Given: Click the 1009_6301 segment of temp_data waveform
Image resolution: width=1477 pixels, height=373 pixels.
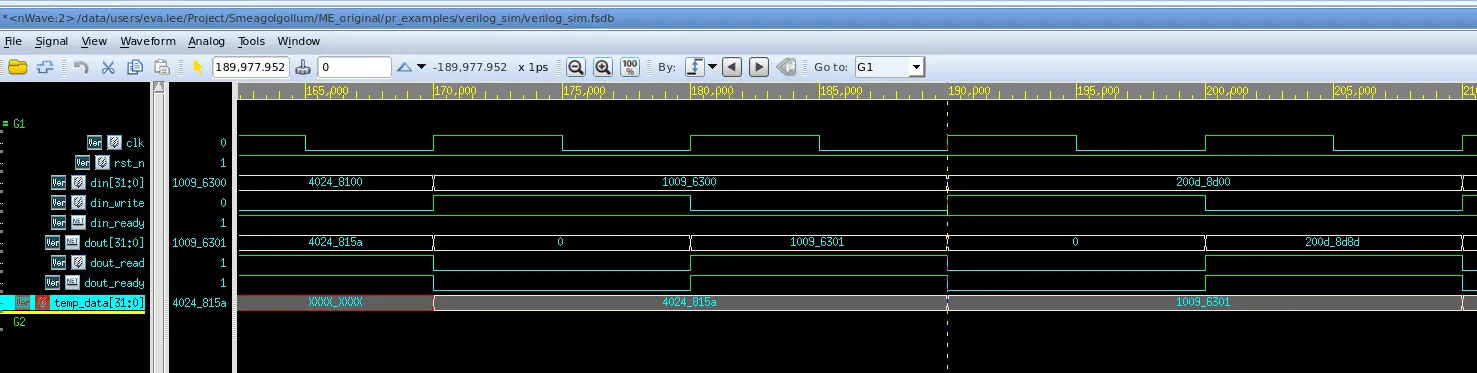Looking at the screenshot, I should coord(1204,302).
